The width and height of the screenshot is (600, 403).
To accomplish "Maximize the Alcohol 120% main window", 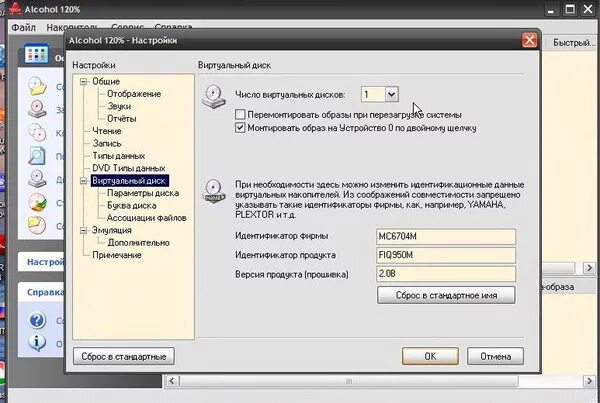I will pyautogui.click(x=570, y=9).
